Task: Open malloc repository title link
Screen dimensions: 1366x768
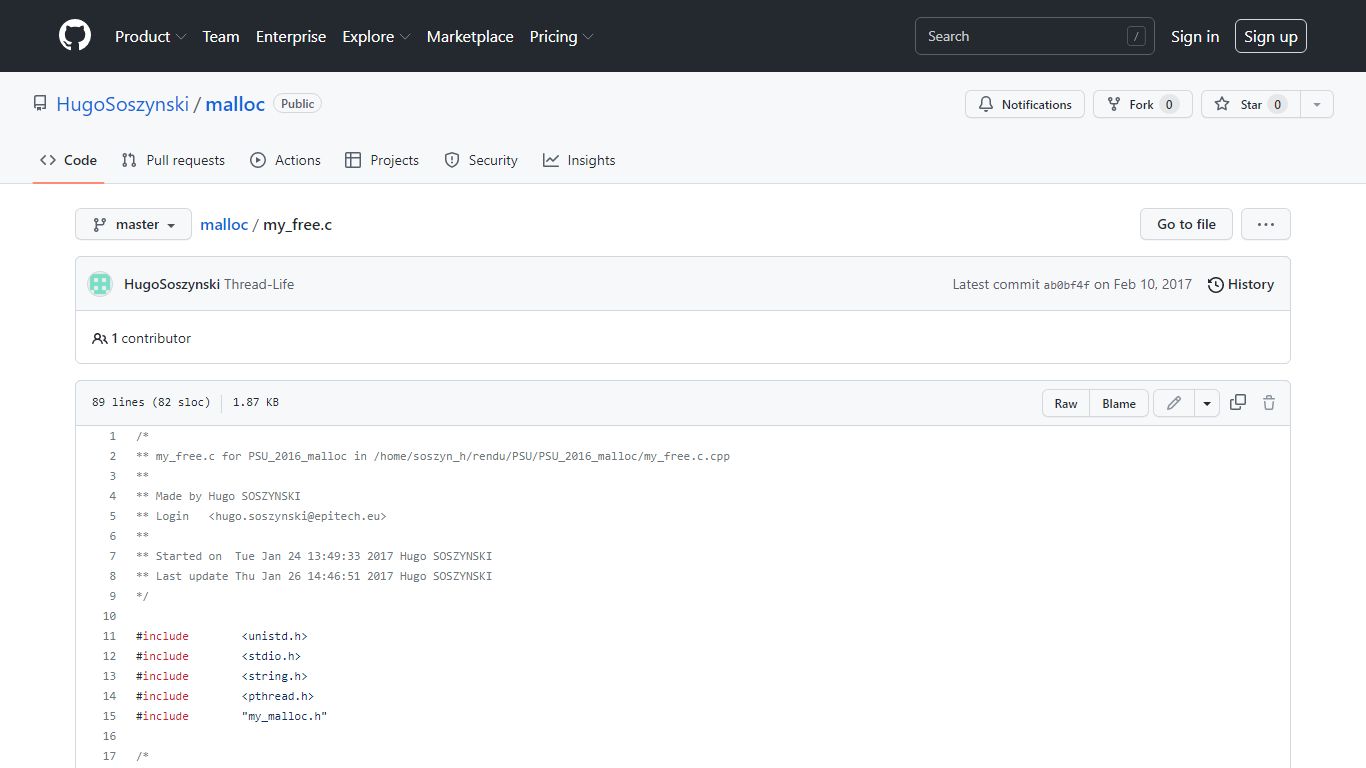Action: 235,104
